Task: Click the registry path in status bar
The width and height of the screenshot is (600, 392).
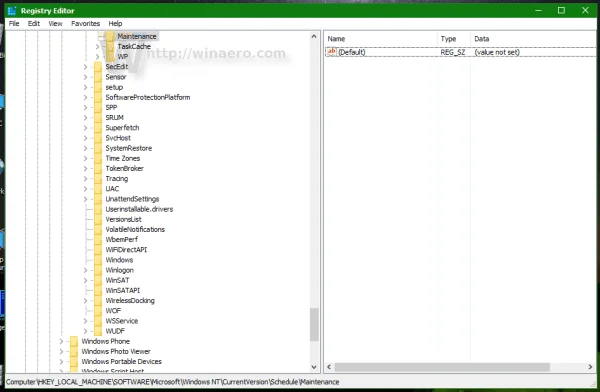Action: (173, 382)
